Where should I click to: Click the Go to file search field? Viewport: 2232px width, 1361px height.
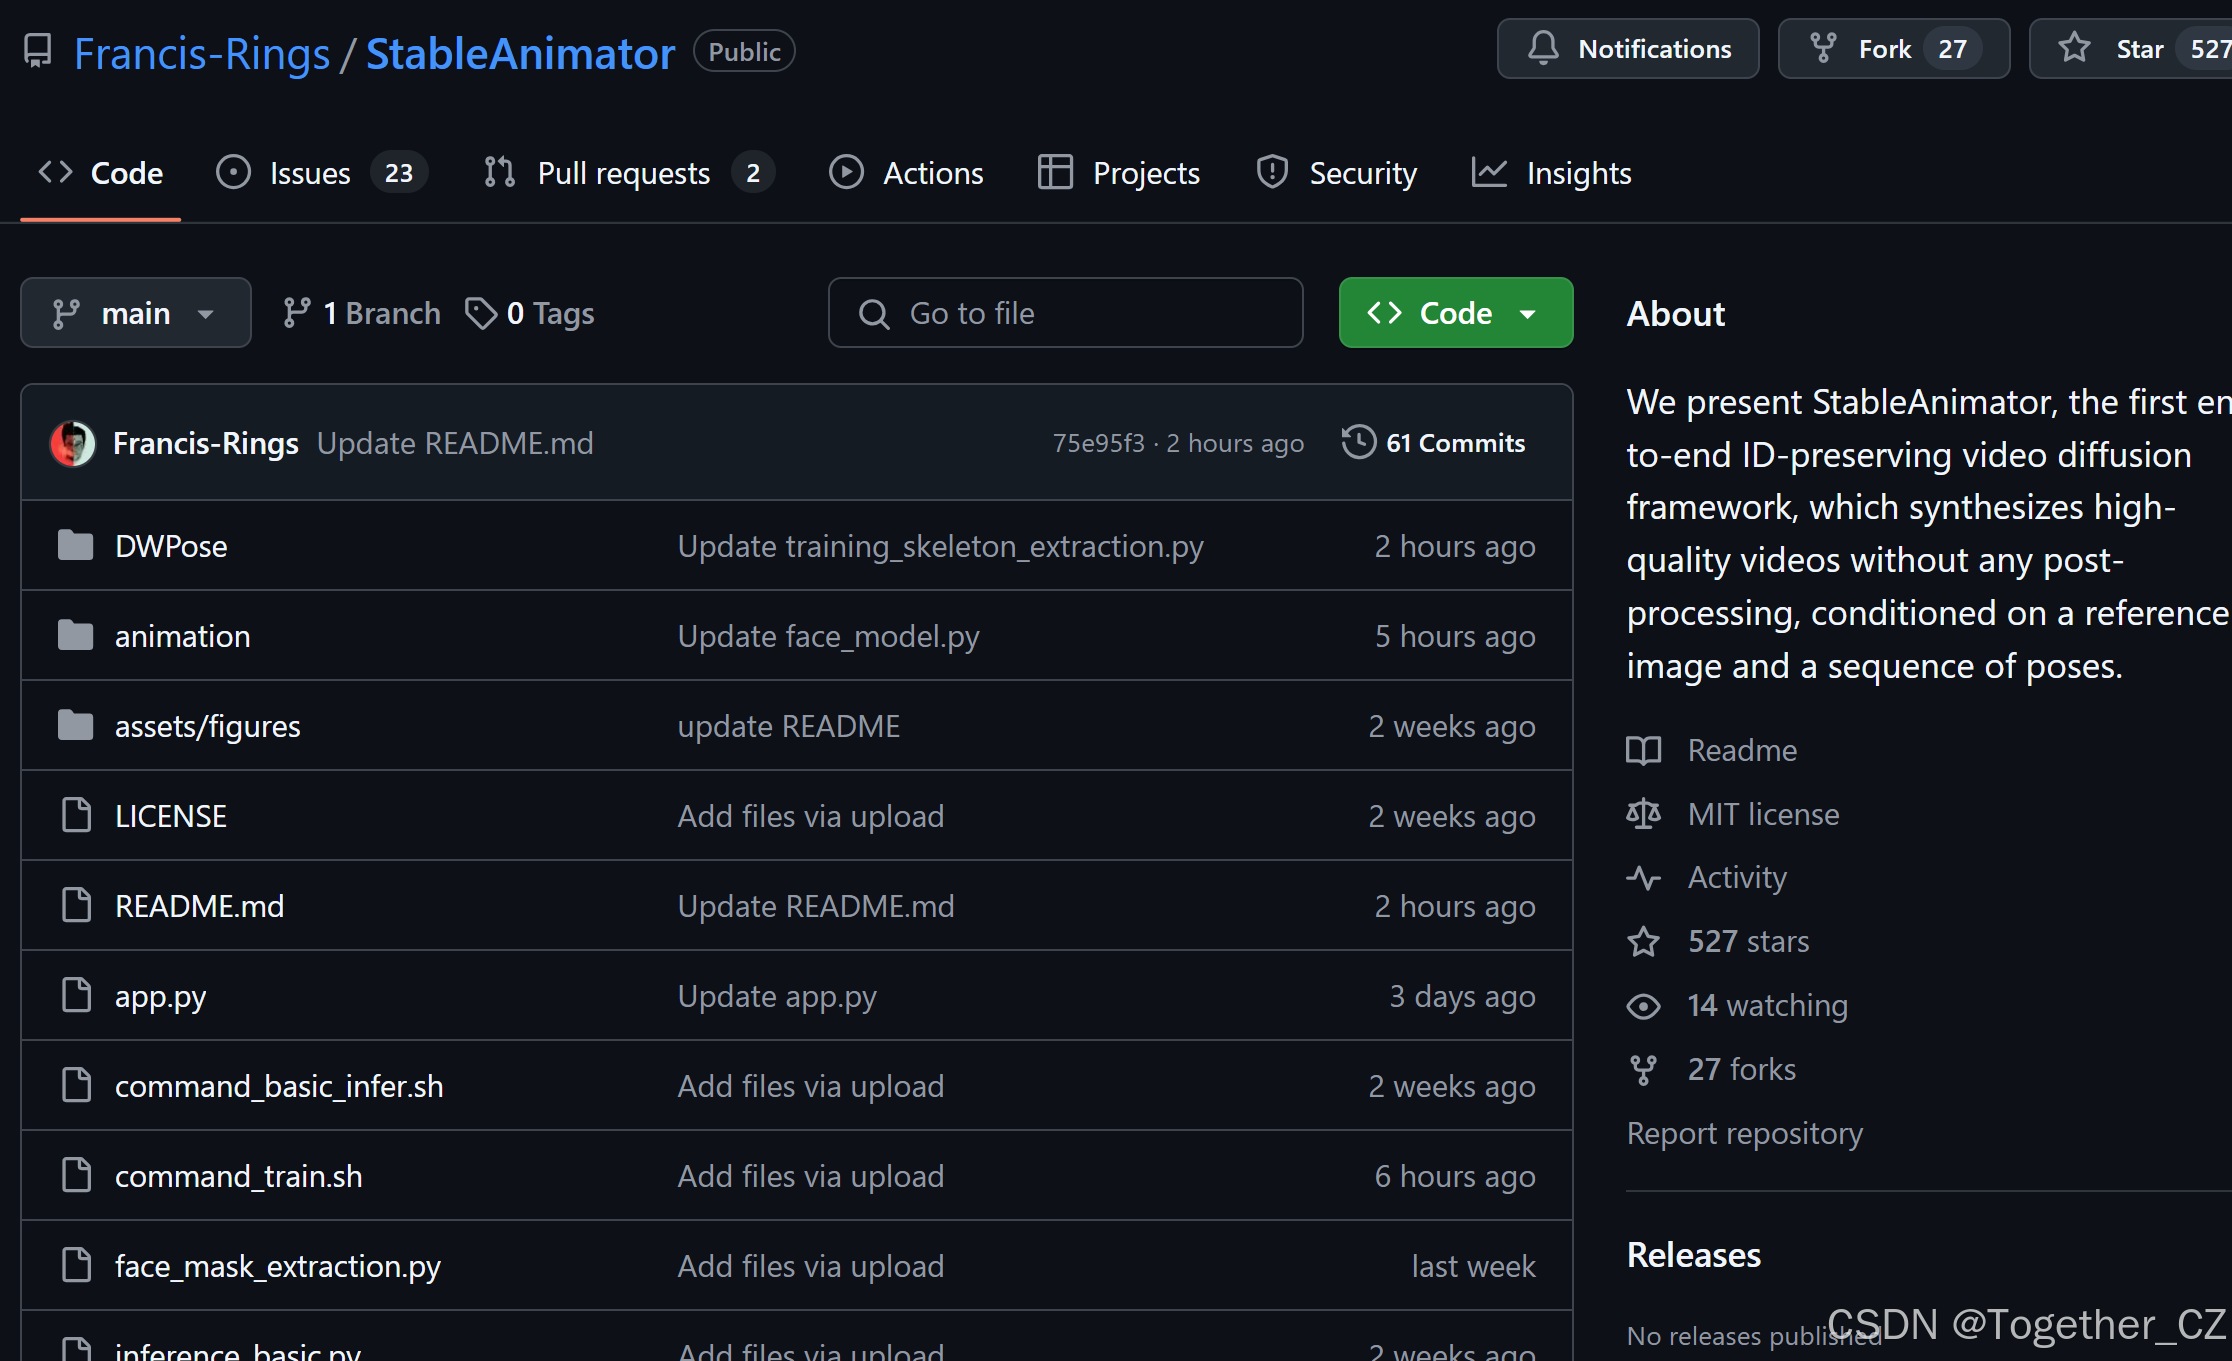coord(1065,313)
